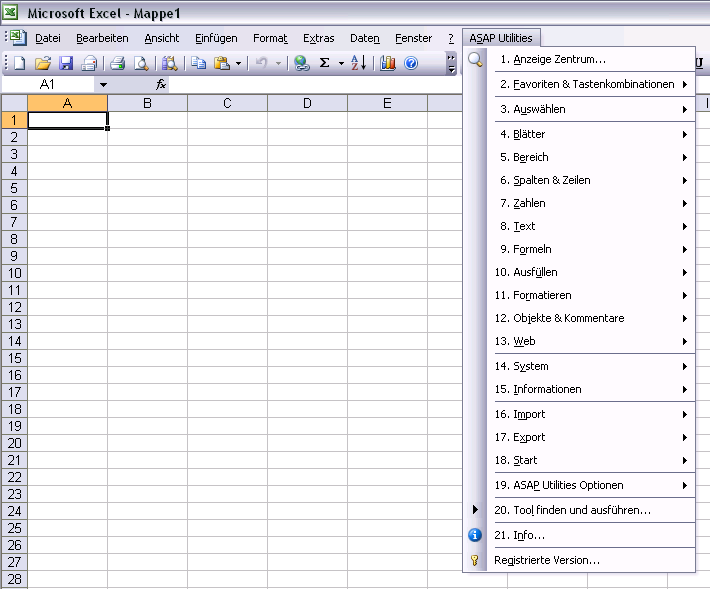Expand the Spalten & Zeilen submenu
Screen dimensions: 710x589
(x=685, y=181)
